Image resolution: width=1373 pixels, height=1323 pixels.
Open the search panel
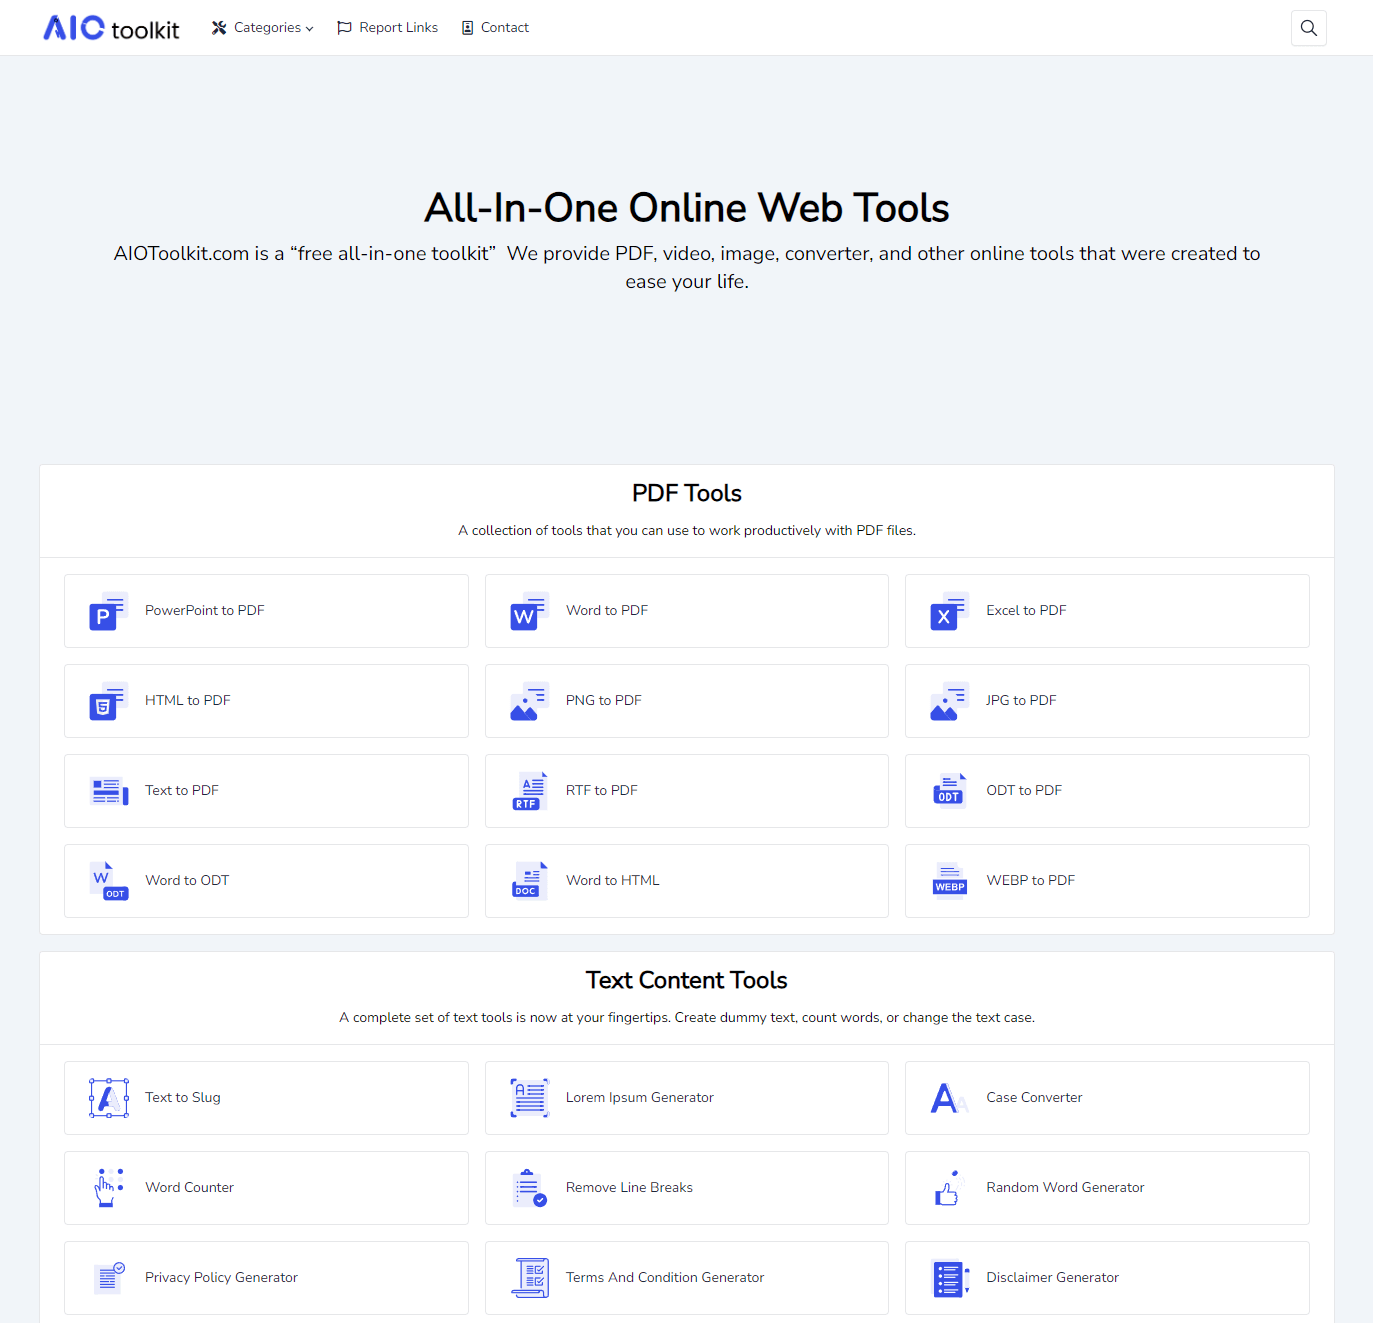click(1308, 27)
